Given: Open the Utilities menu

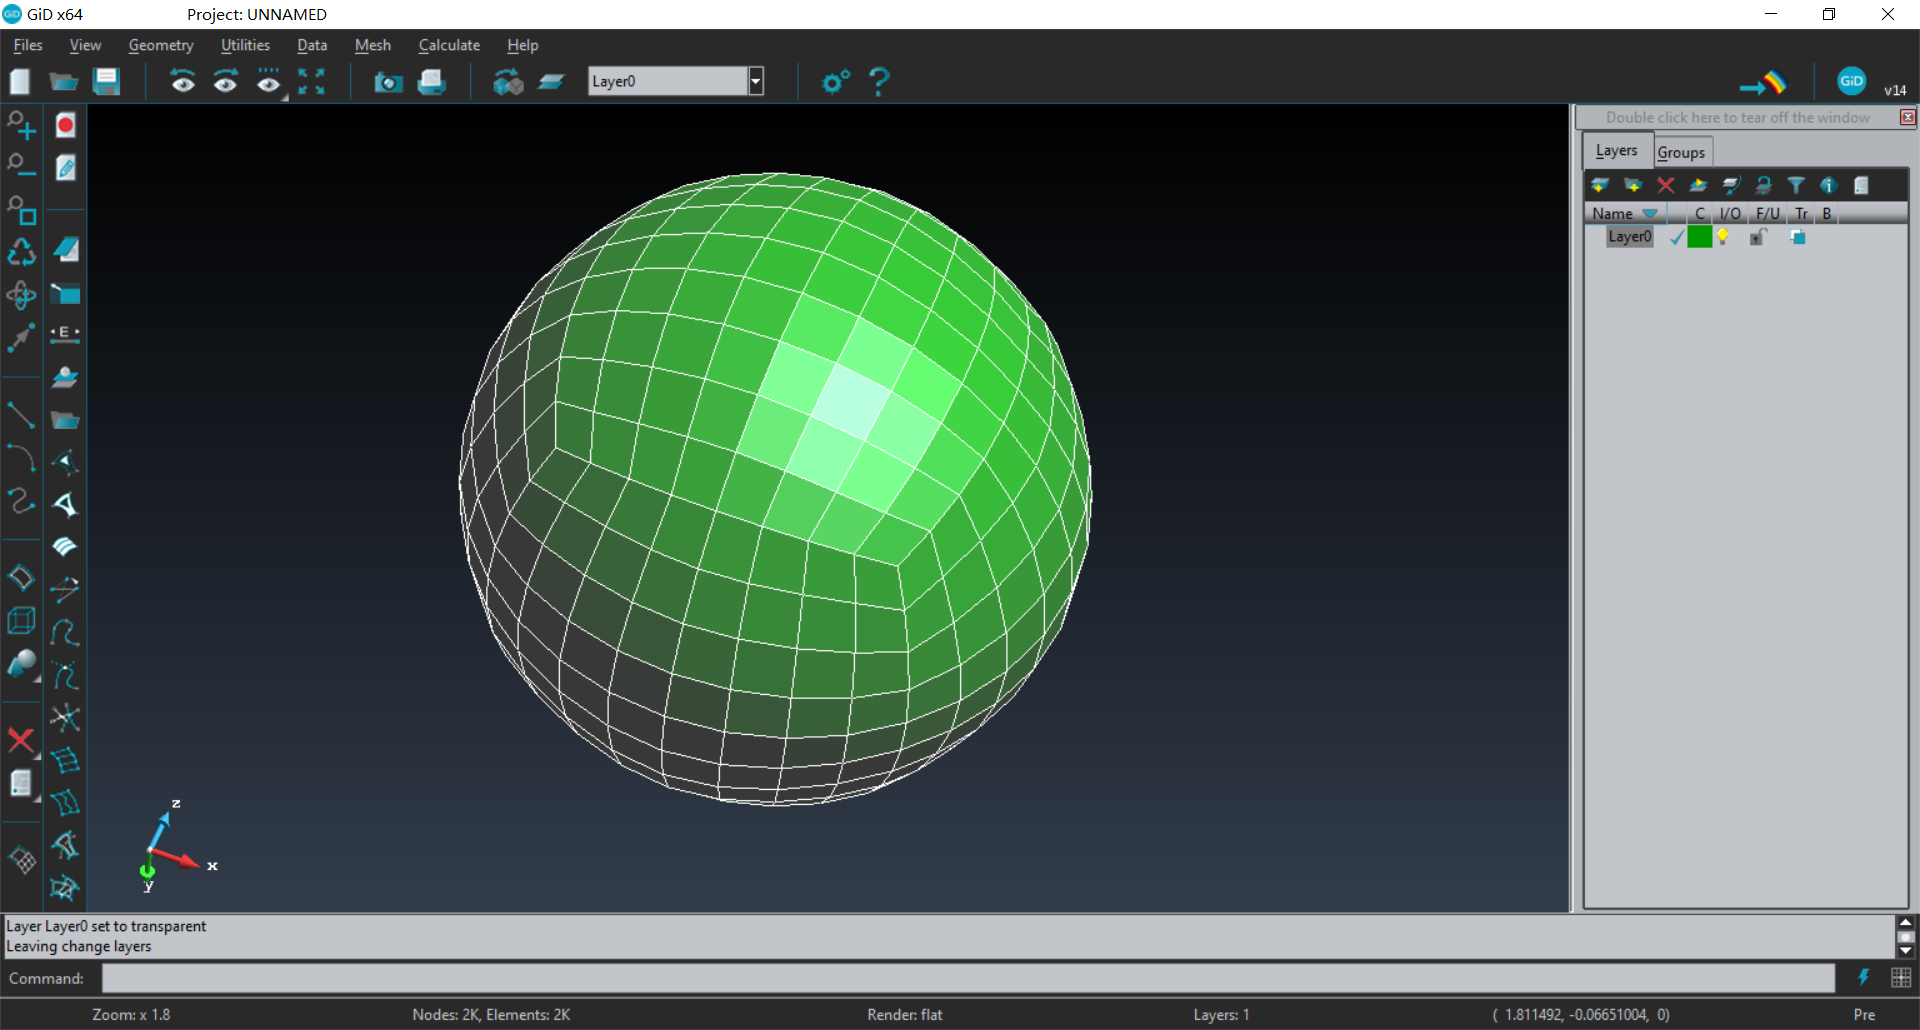Looking at the screenshot, I should click(x=245, y=45).
